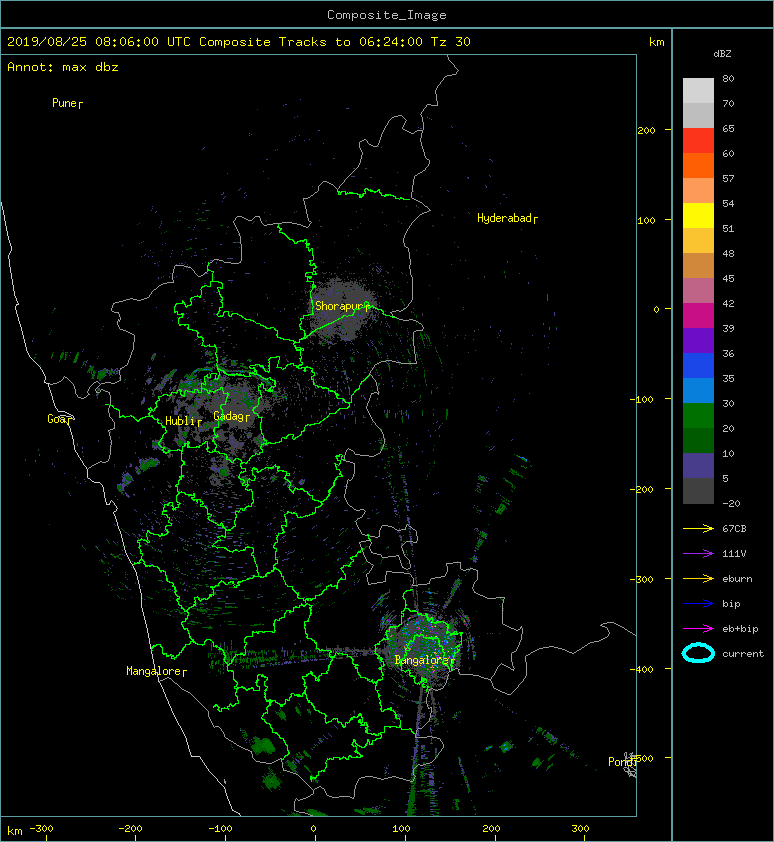Click the blue bip arrow in legend

point(698,604)
